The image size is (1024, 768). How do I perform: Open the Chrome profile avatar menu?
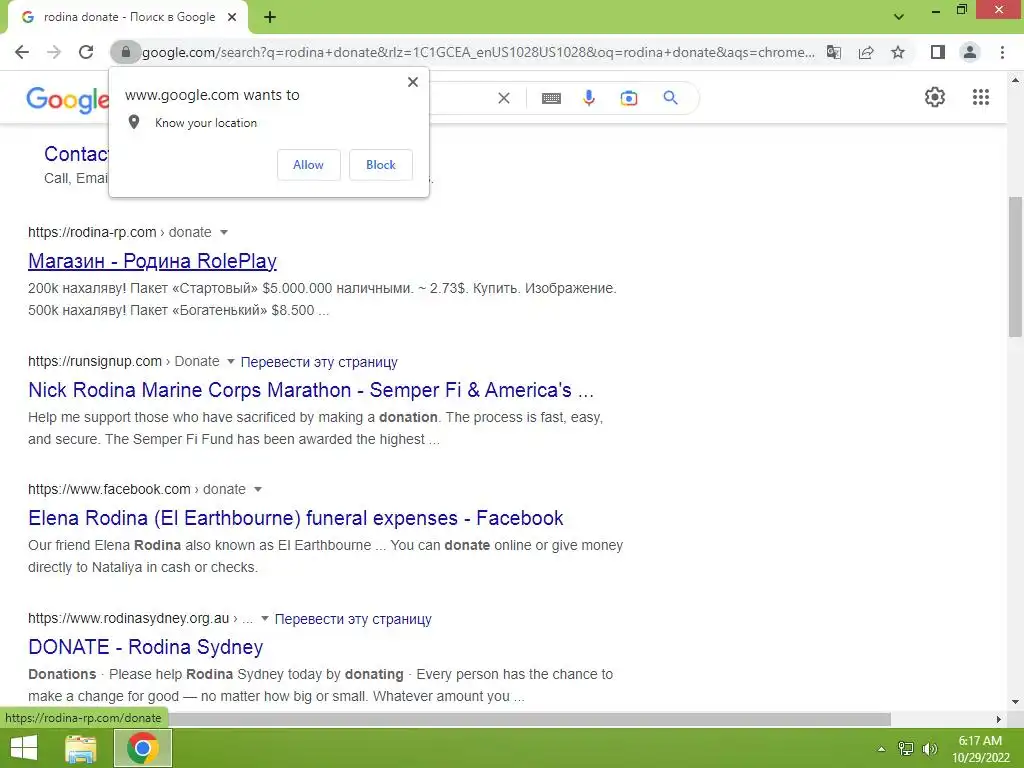point(970,52)
